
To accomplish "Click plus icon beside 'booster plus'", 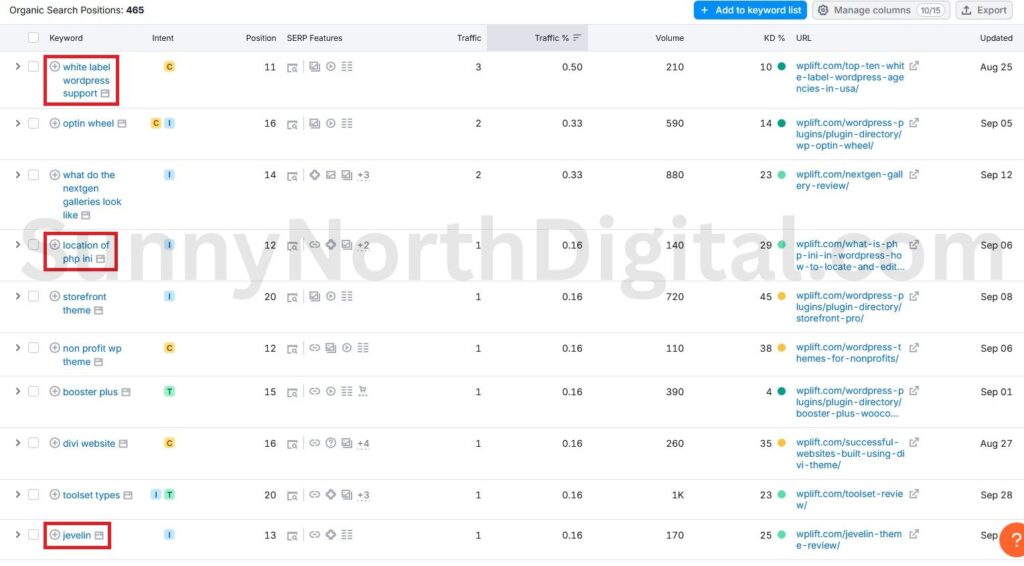I will point(55,392).
